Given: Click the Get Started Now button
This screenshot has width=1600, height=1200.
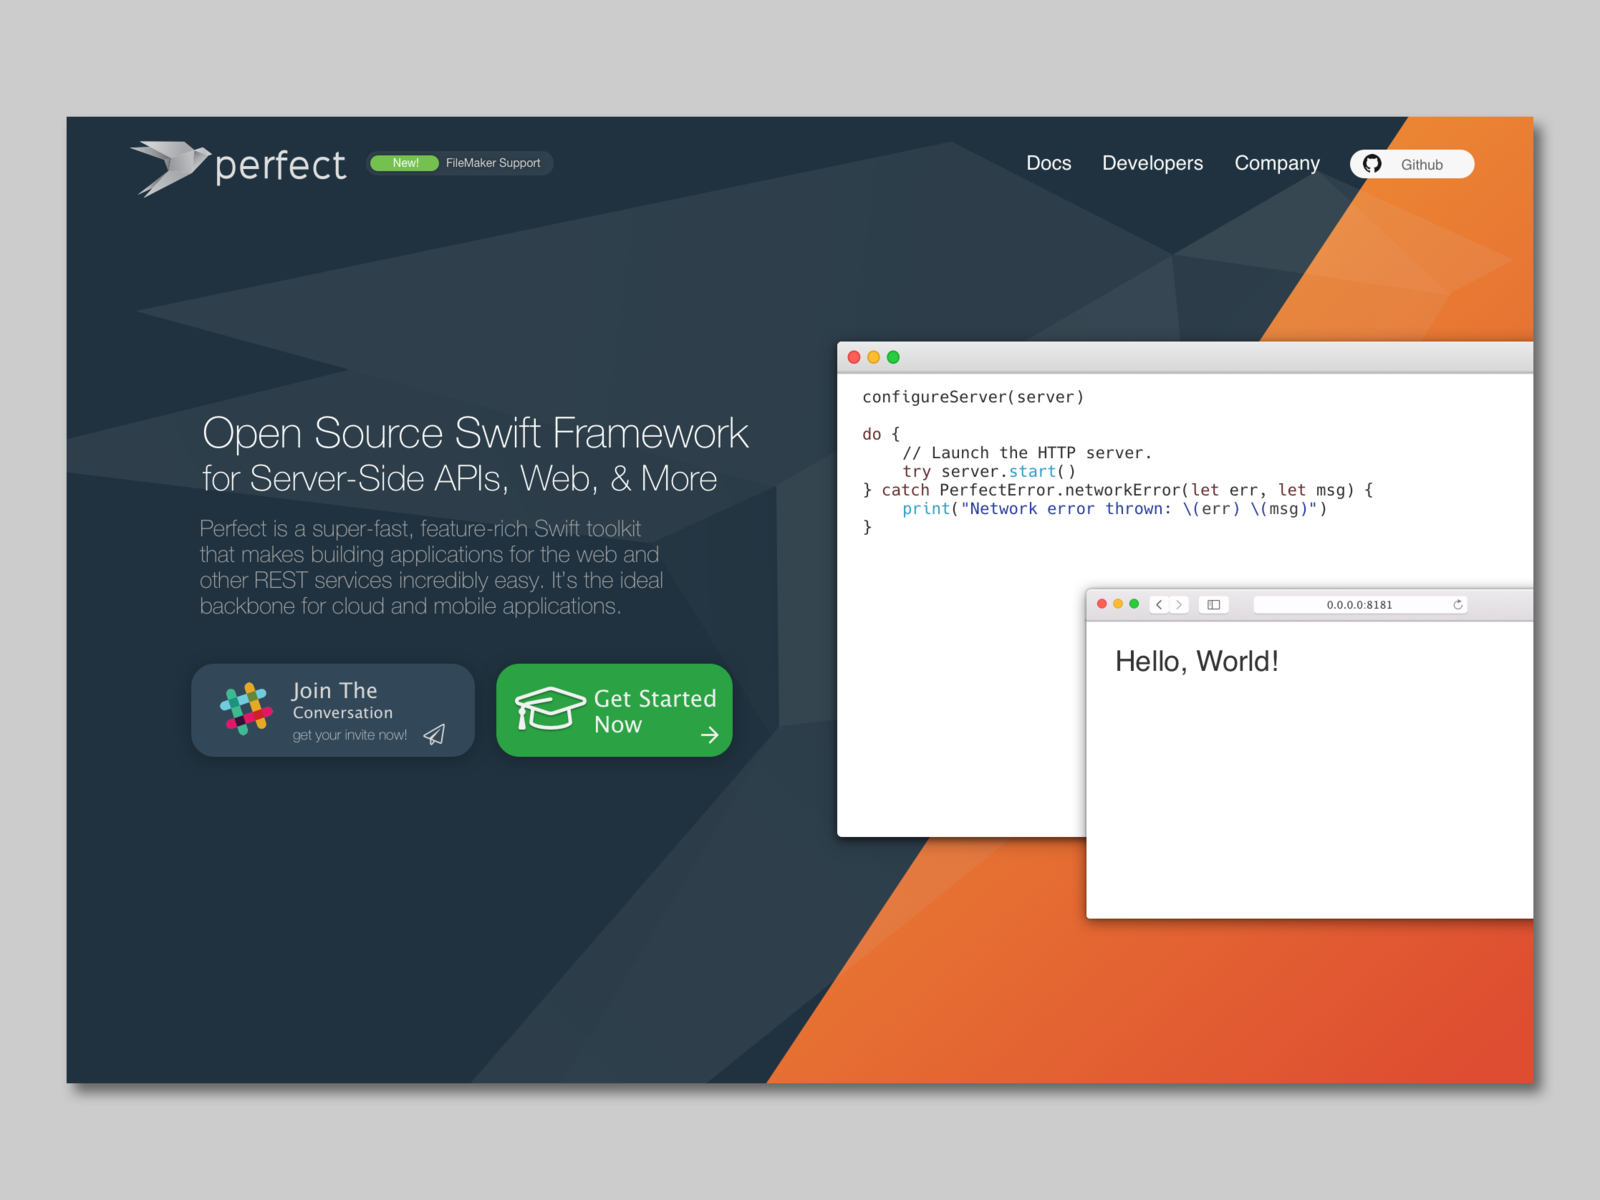Looking at the screenshot, I should pos(613,710).
